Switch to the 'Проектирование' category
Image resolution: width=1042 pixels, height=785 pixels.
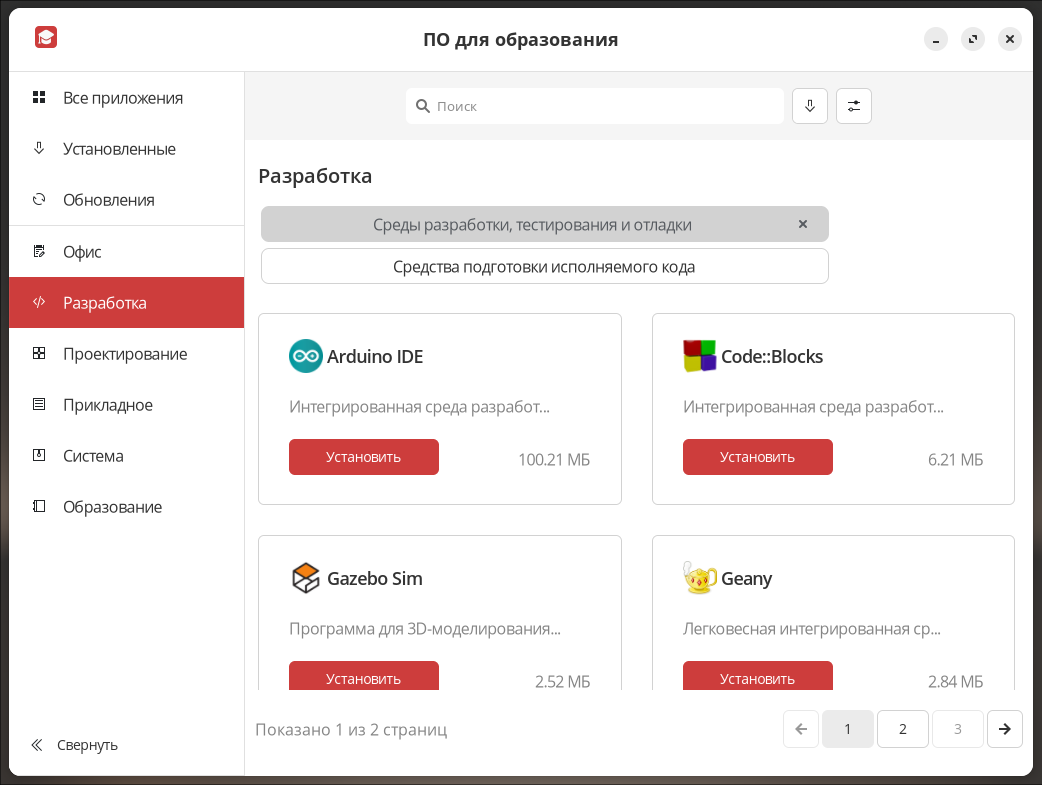tap(124, 354)
